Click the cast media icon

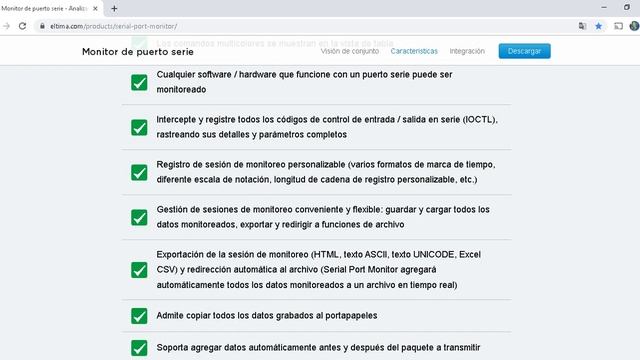pyautogui.click(x=618, y=26)
